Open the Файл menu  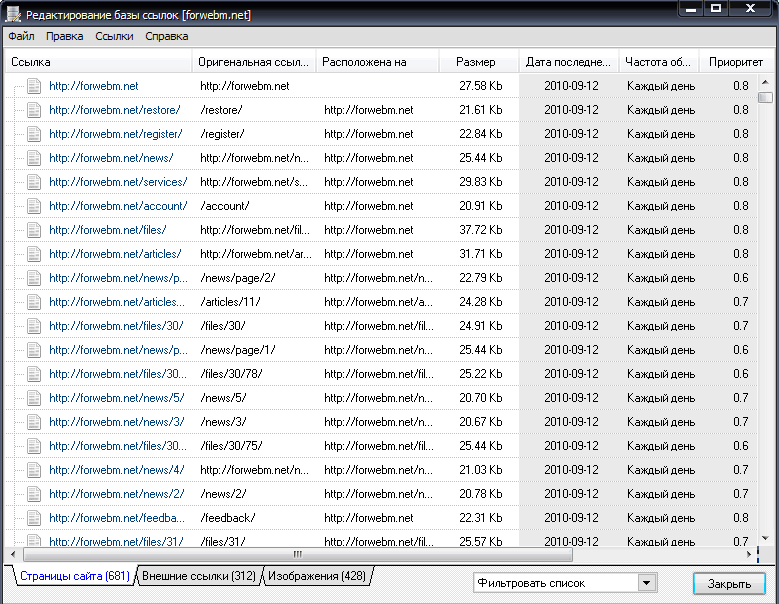(x=21, y=36)
